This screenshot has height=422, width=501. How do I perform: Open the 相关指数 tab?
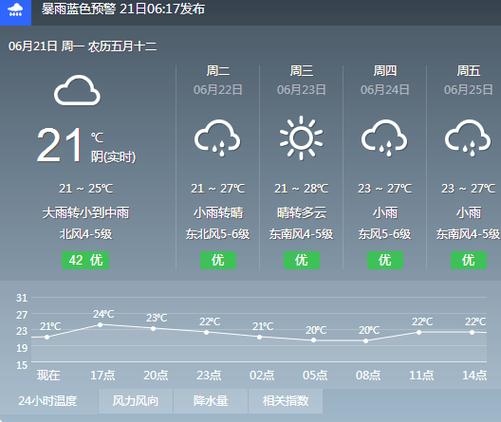coord(286,401)
